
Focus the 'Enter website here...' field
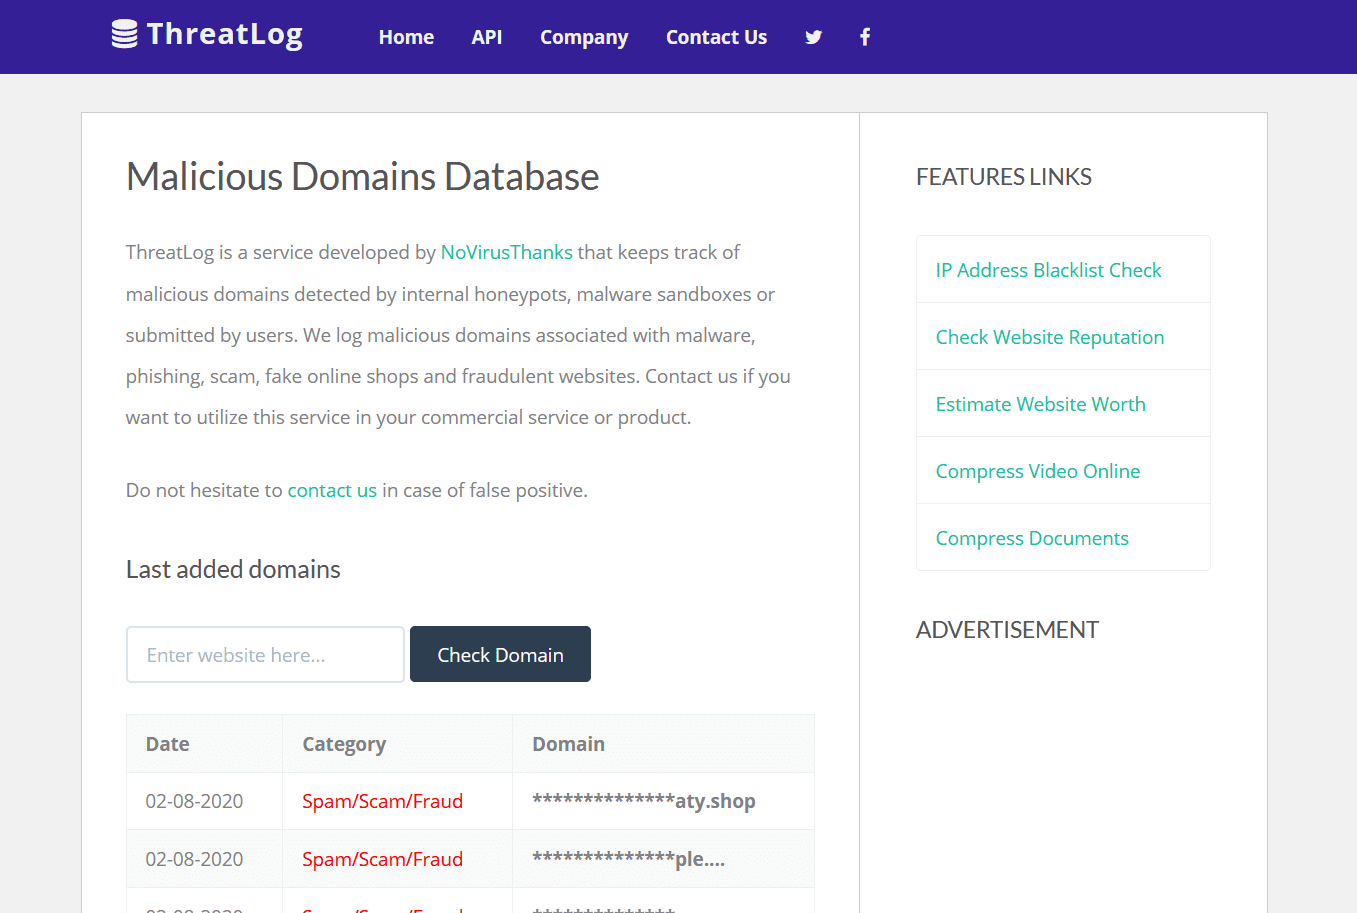265,655
